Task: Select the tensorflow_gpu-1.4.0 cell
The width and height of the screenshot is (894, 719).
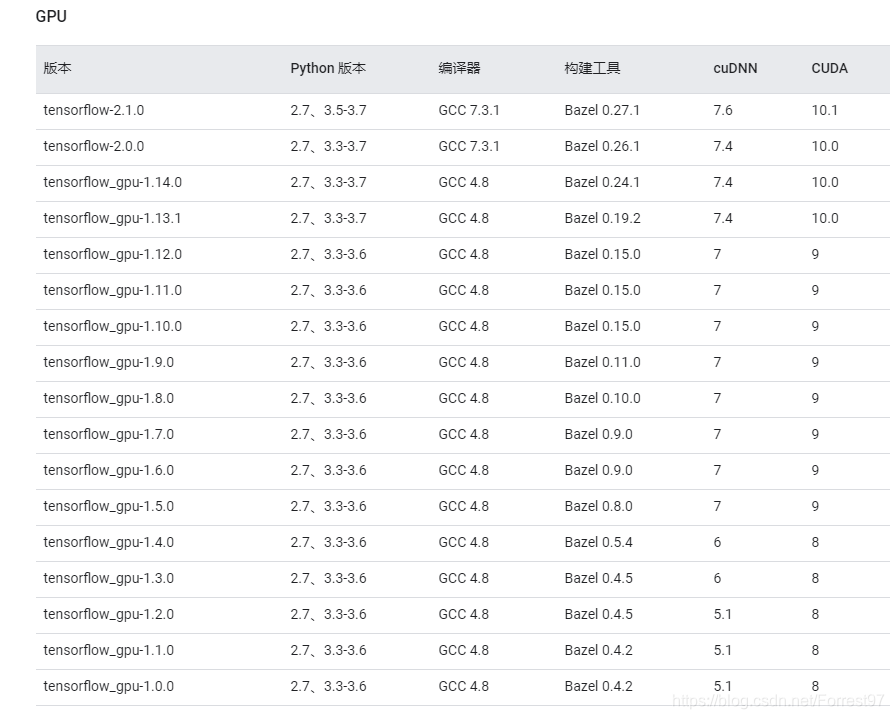Action: coord(108,542)
